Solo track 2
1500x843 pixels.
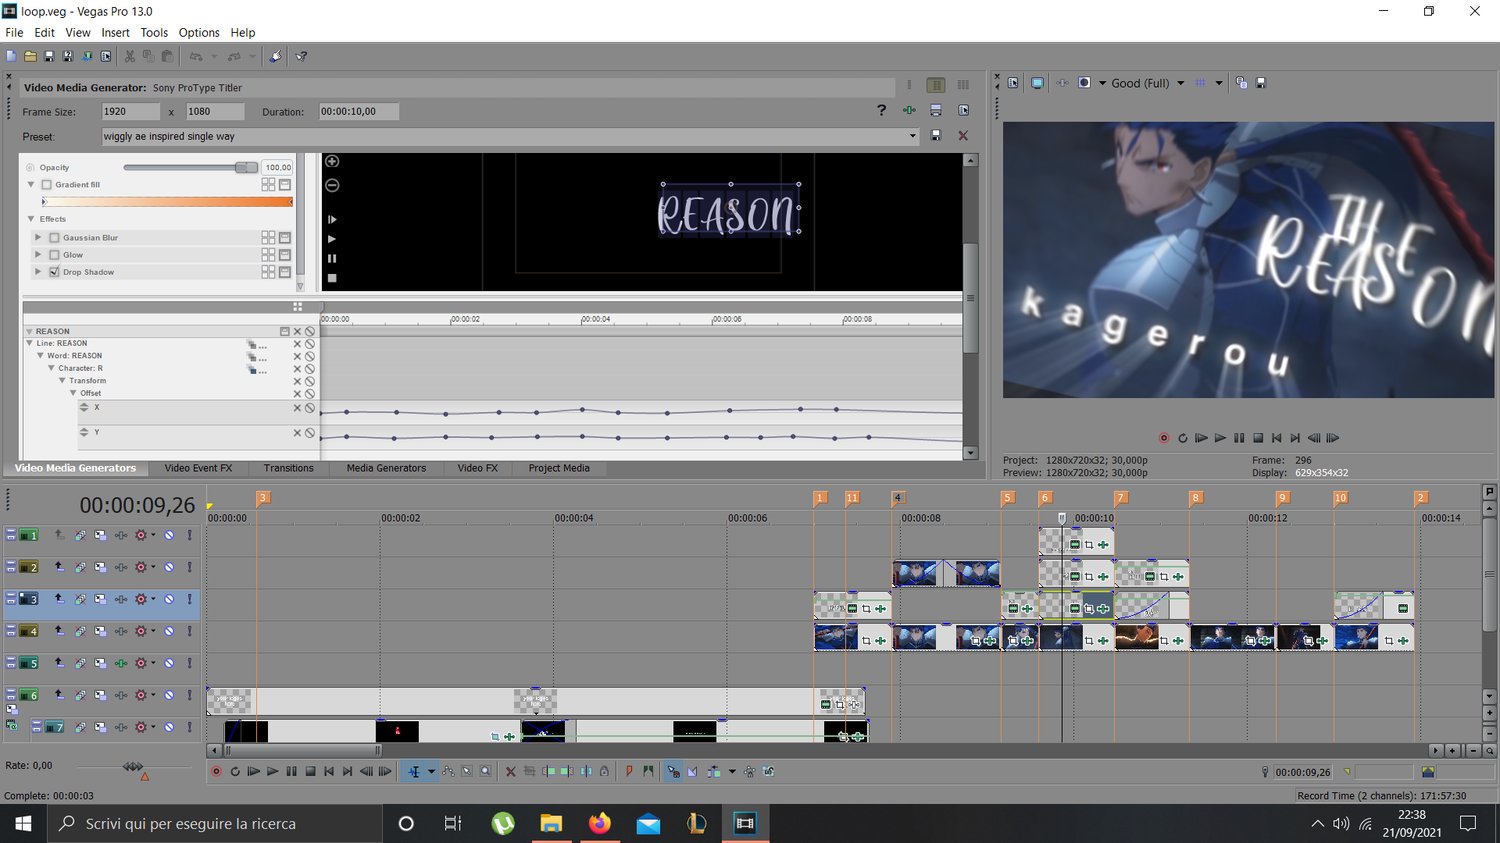[x=189, y=567]
